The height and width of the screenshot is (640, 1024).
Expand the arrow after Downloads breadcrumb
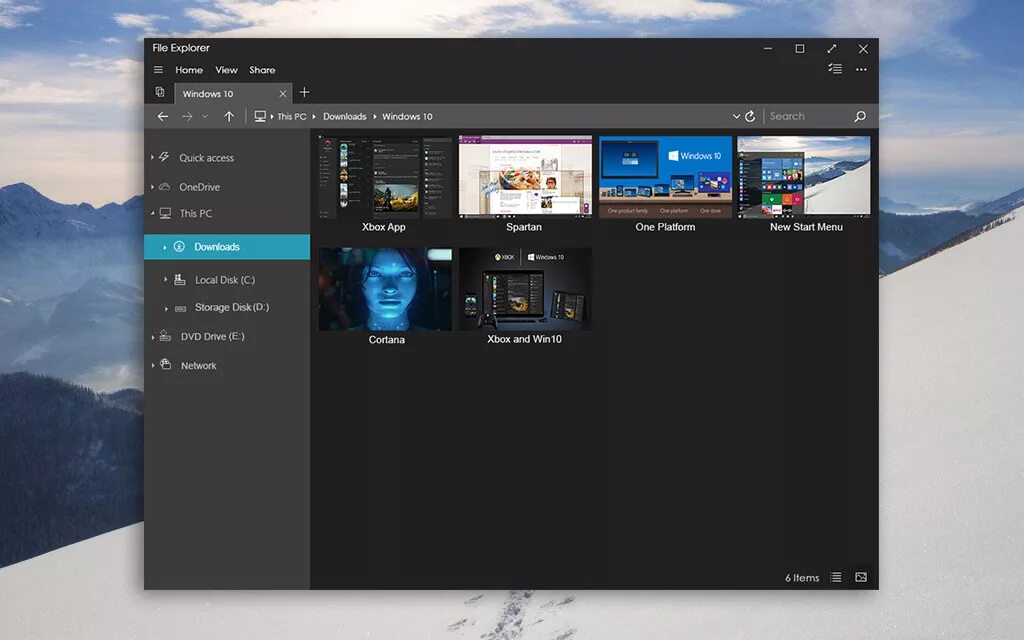[374, 116]
